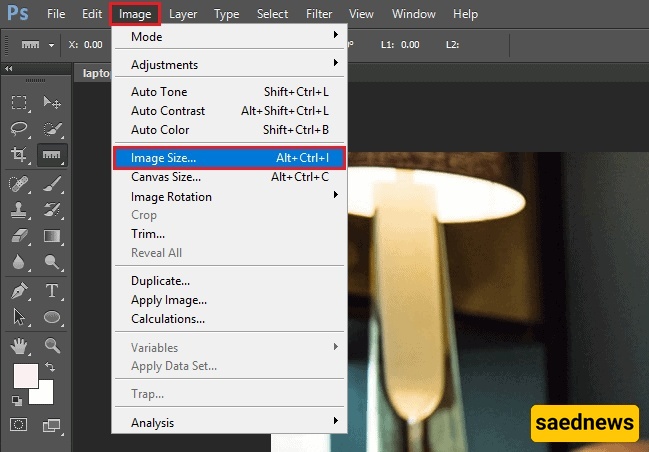
Task: Open the Filter menu
Action: [319, 15]
